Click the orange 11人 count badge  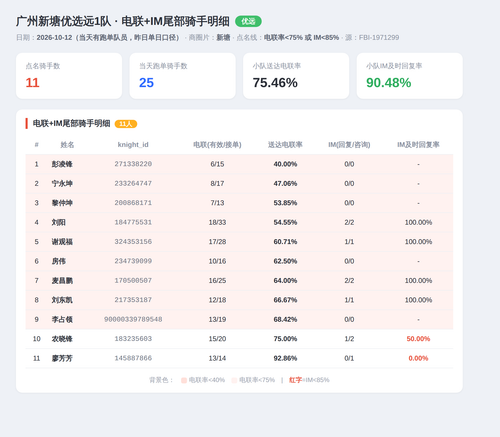tap(126, 124)
